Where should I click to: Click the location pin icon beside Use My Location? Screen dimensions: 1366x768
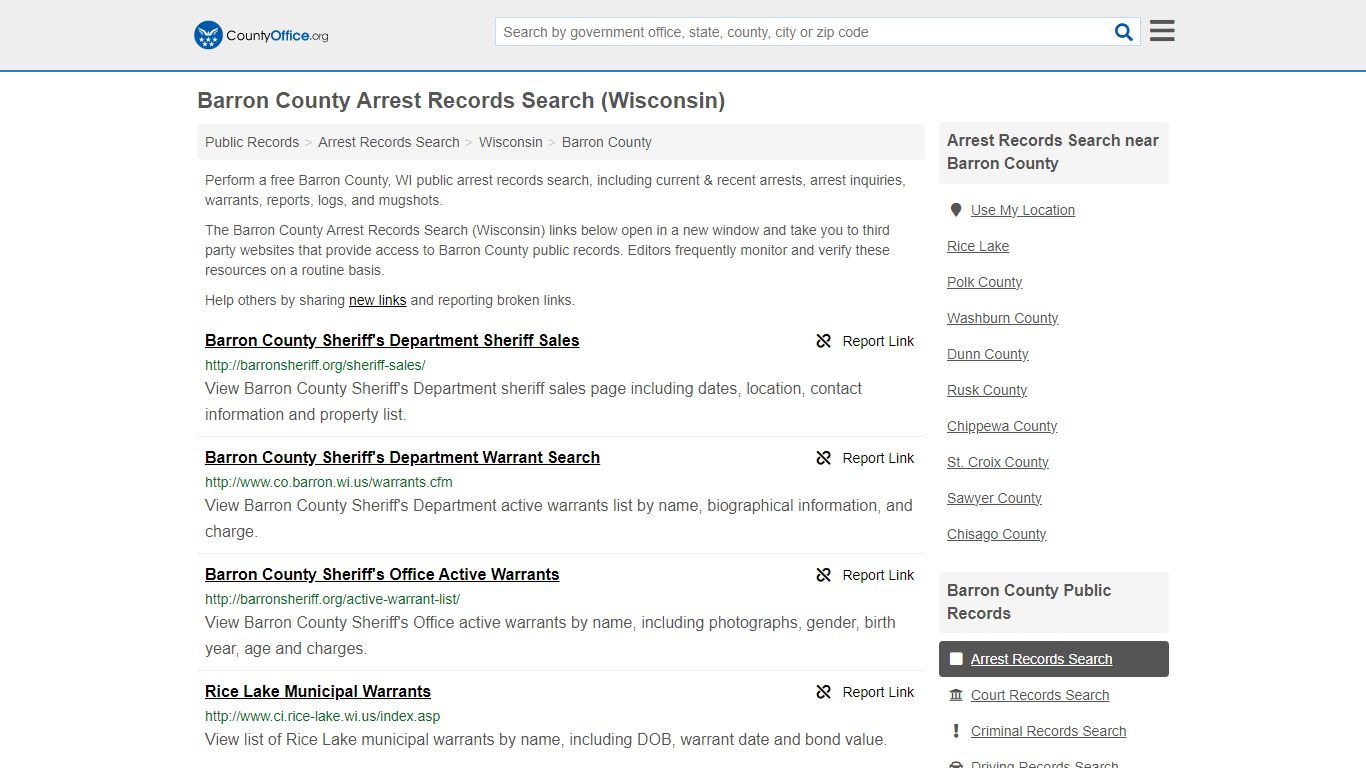point(955,210)
